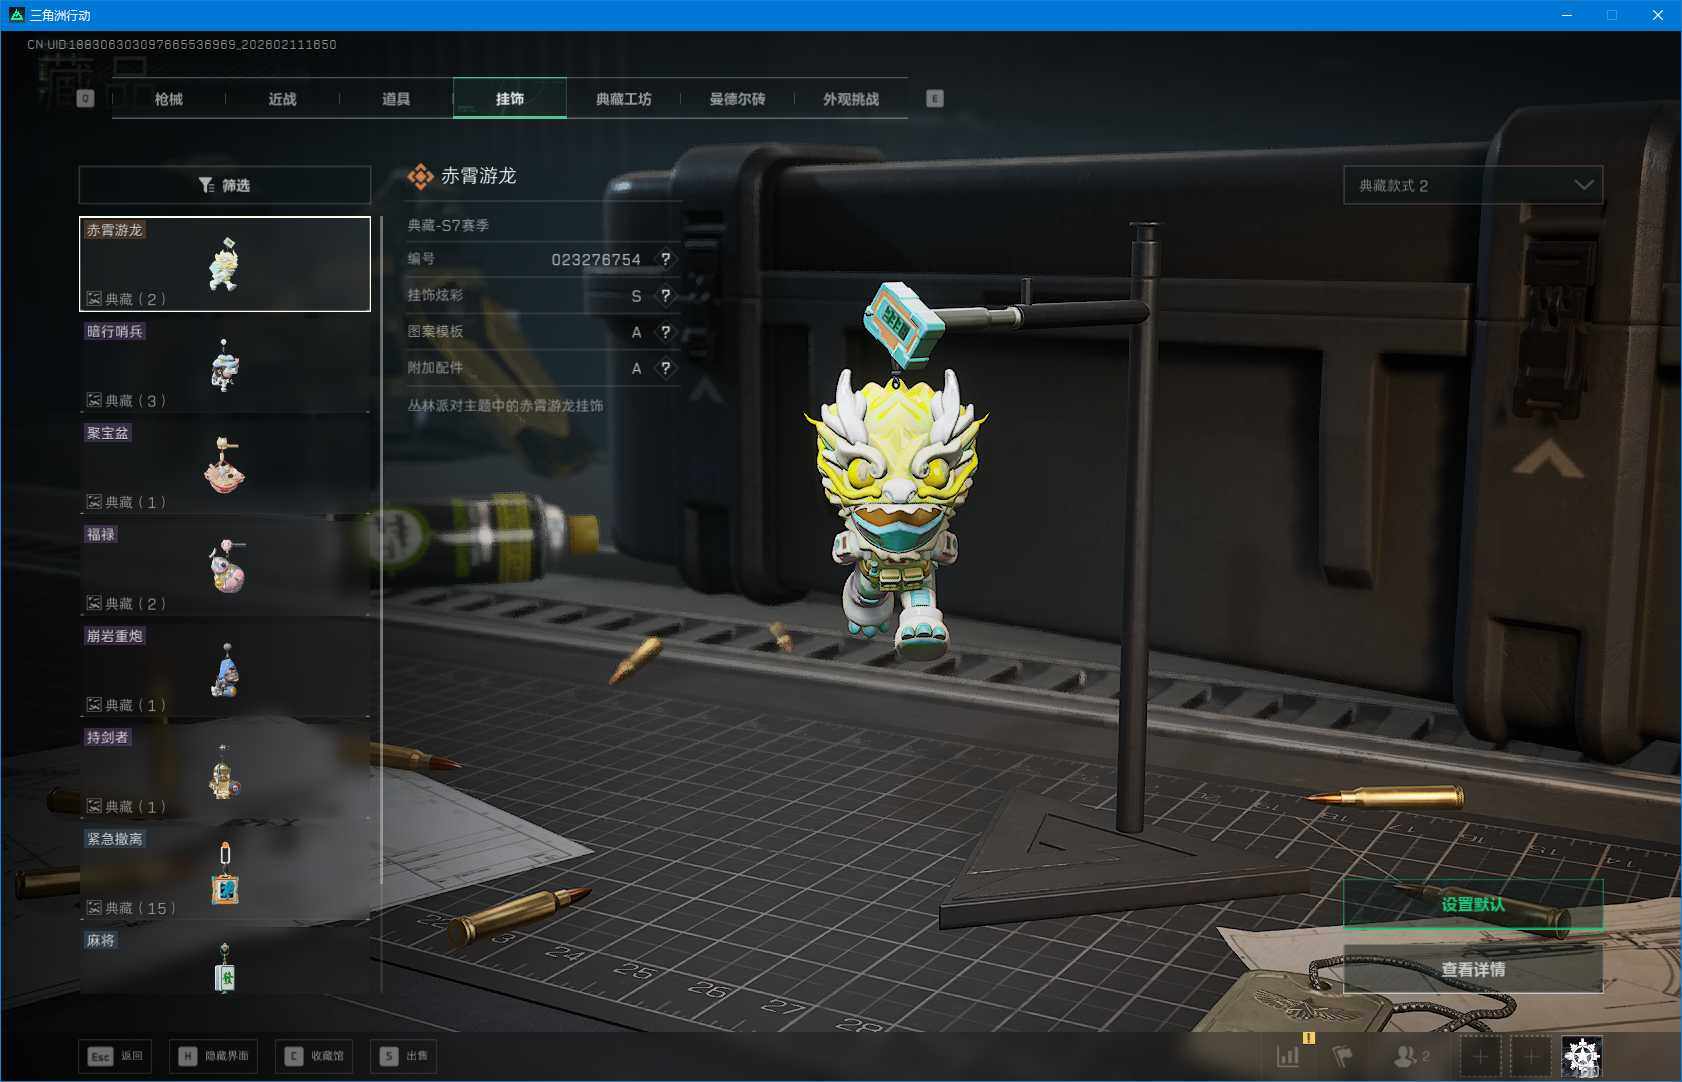
Task: Click the help icon beside 编号 serial number
Action: coord(666,260)
